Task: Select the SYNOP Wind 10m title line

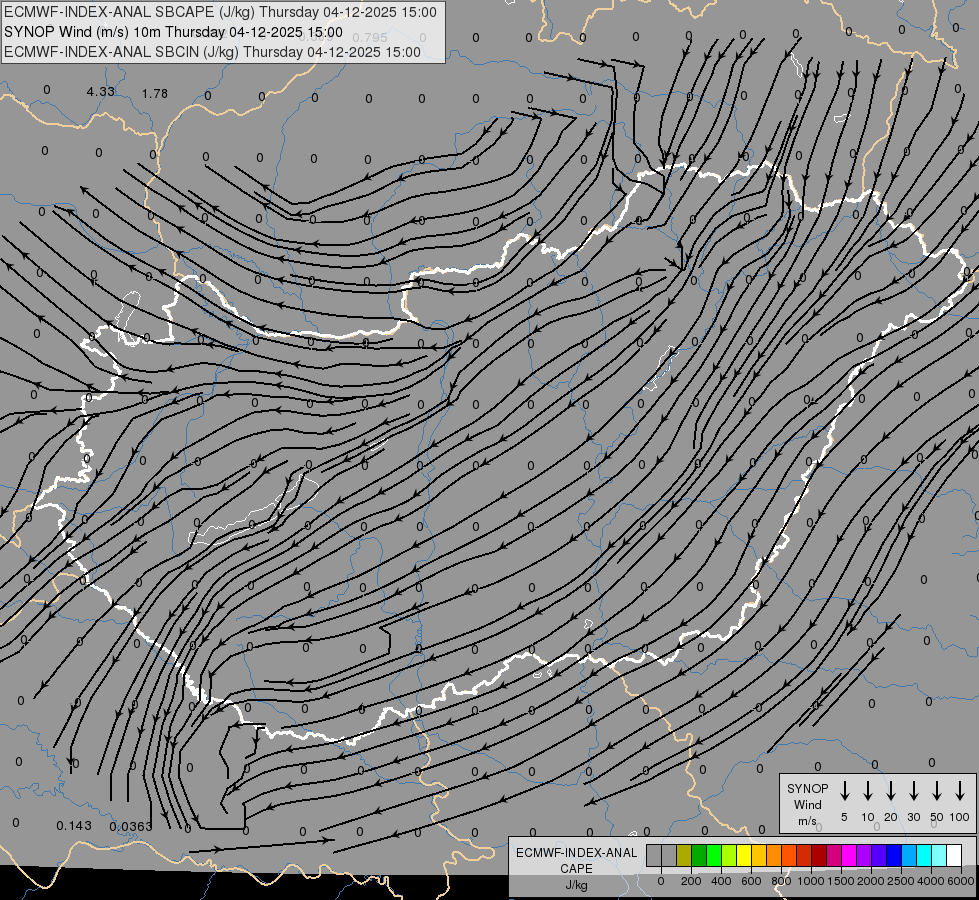Action: 173,32
